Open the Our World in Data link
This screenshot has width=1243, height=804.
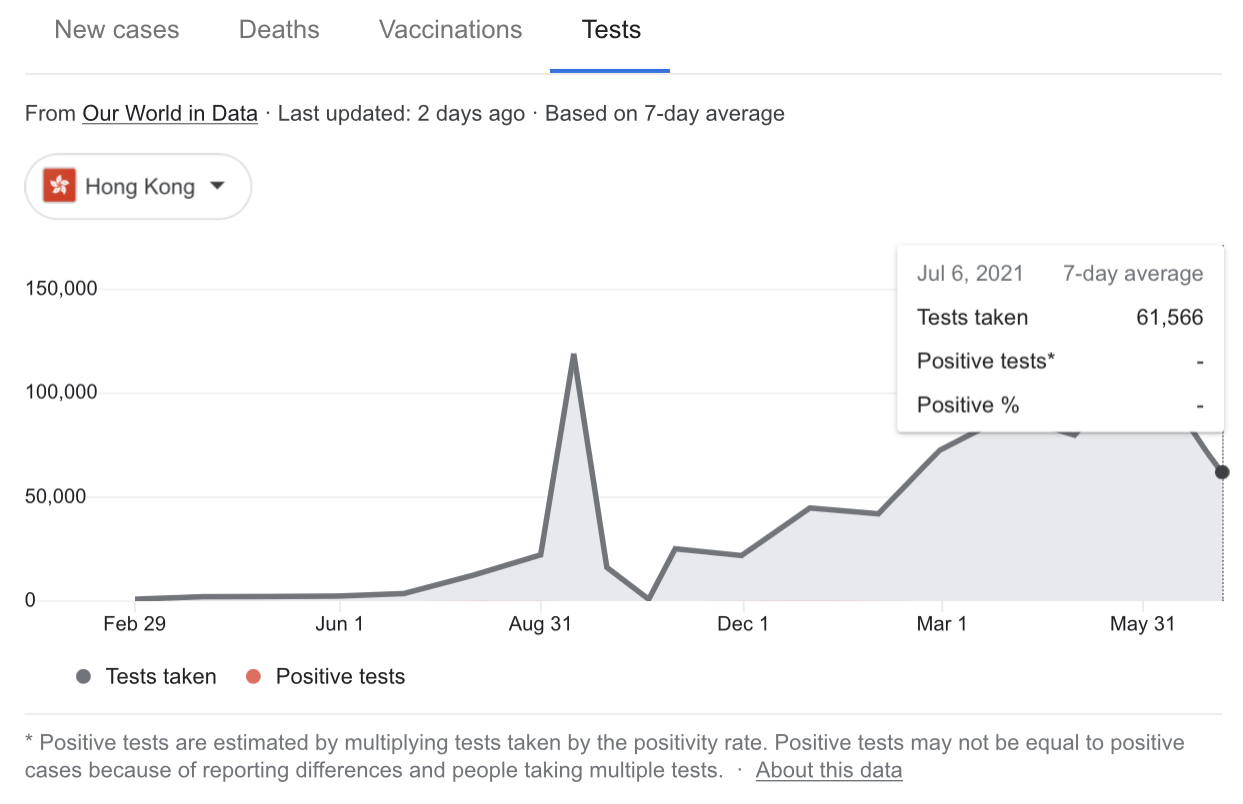170,113
